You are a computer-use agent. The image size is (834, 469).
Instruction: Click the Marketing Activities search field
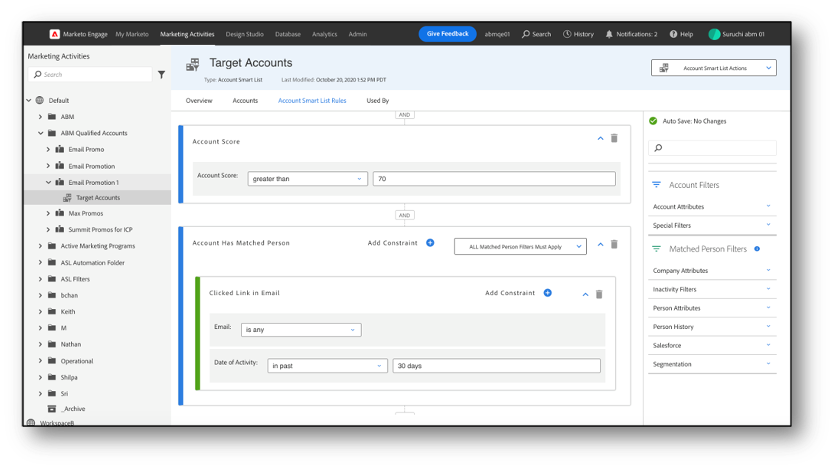[90, 74]
